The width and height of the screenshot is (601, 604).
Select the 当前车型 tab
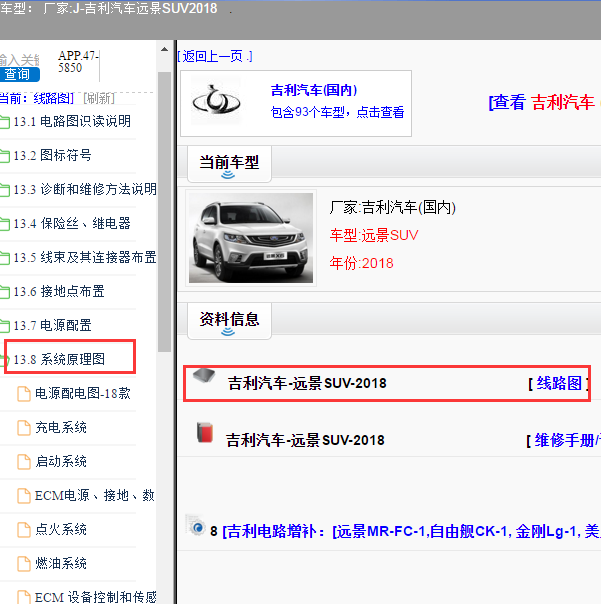[229, 164]
